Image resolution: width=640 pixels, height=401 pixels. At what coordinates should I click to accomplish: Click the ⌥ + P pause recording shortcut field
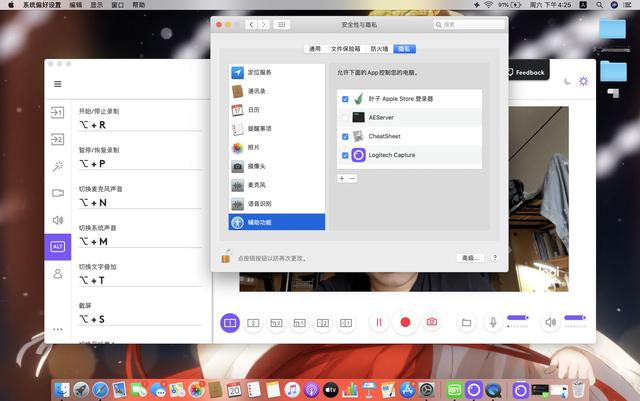tap(140, 163)
